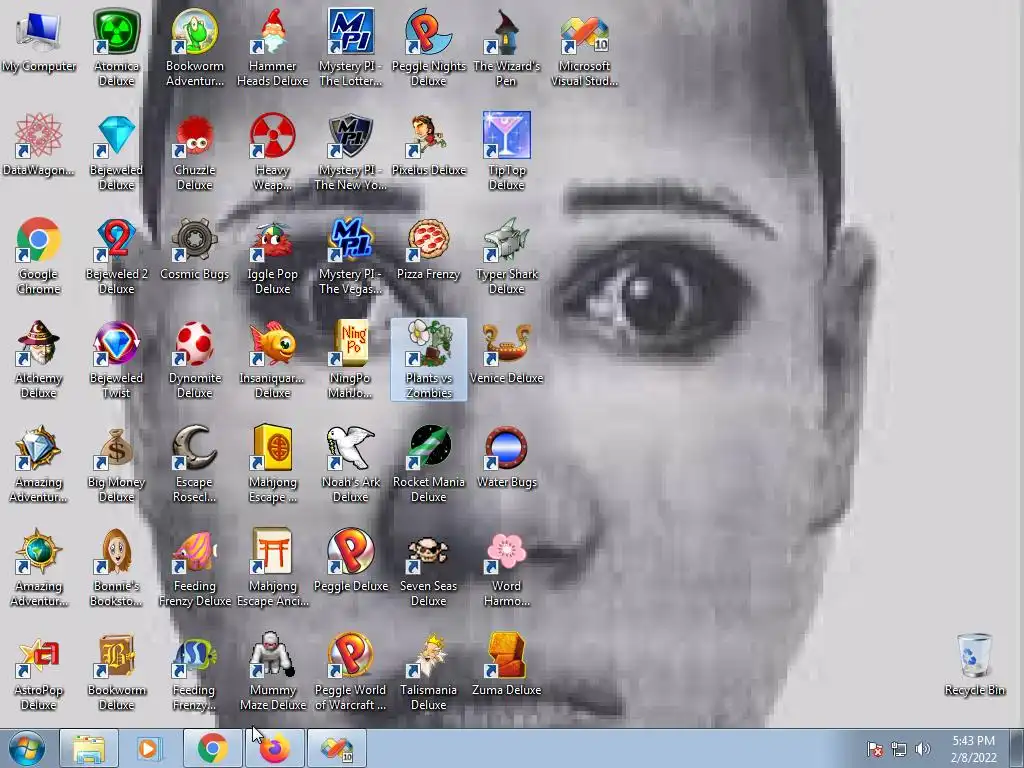Image resolution: width=1024 pixels, height=768 pixels.
Task: Open Firefox from the taskbar
Action: [275, 748]
